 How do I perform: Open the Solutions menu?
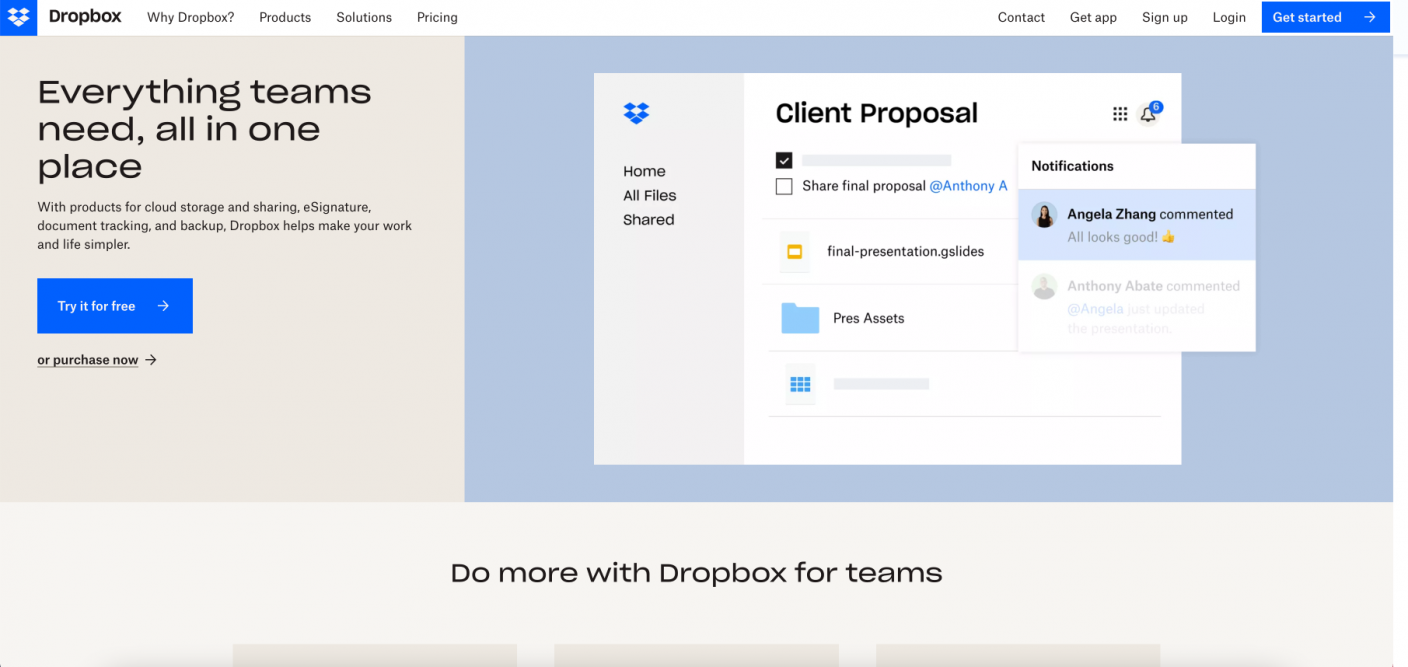click(x=363, y=17)
